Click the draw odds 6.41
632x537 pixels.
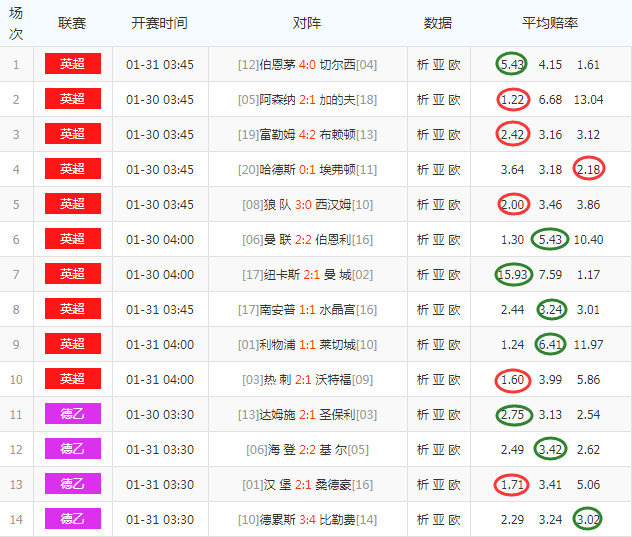click(550, 345)
